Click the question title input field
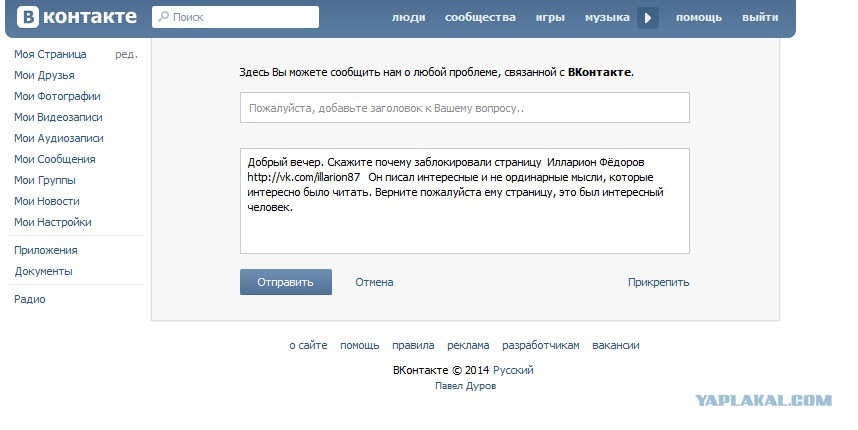This screenshot has height=430, width=858. click(x=465, y=108)
